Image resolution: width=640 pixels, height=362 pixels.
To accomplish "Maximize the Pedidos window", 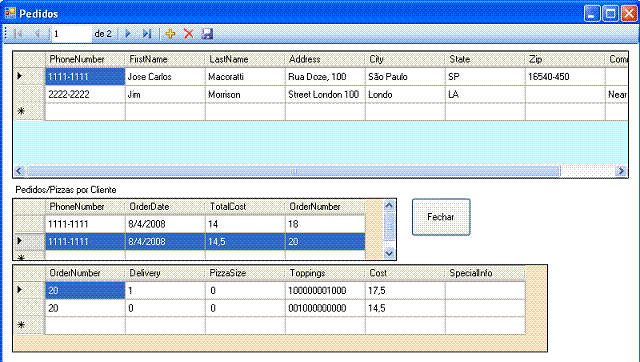I will tap(611, 13).
